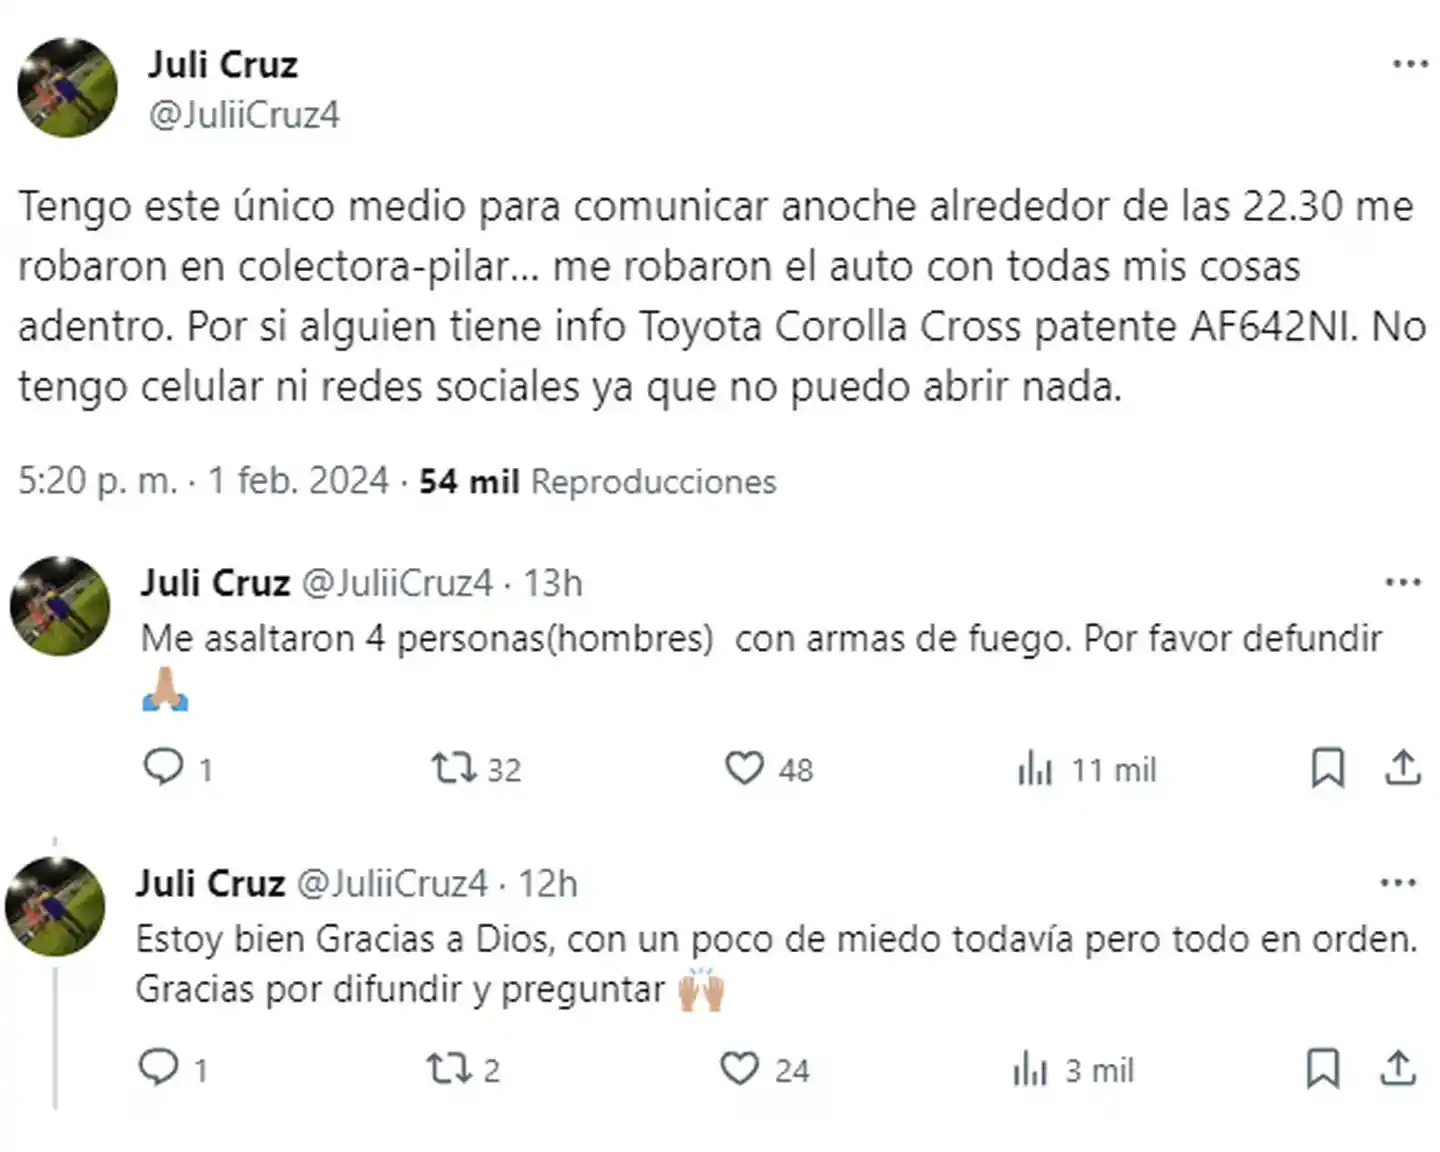Image resolution: width=1440 pixels, height=1152 pixels.
Task: Share the 12h reply tweet
Action: pos(1397,1069)
